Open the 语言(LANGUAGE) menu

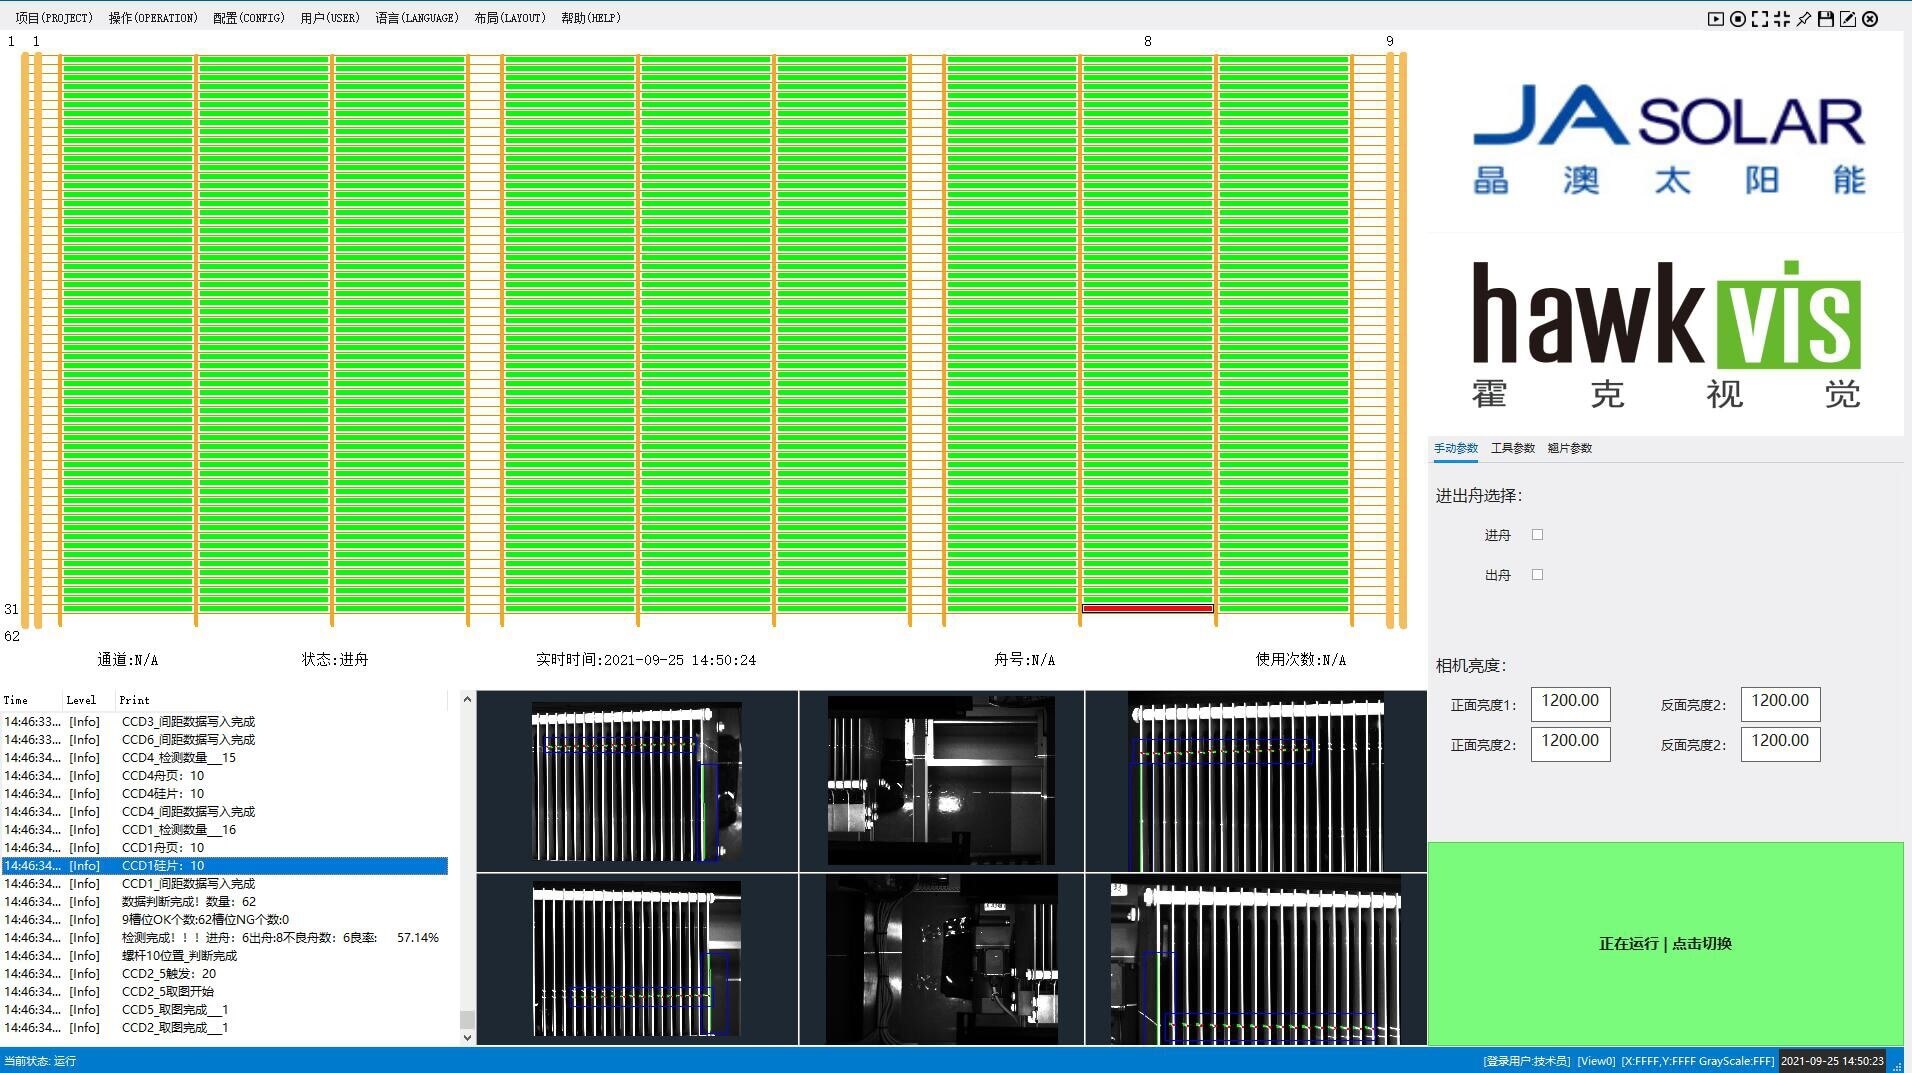(417, 18)
